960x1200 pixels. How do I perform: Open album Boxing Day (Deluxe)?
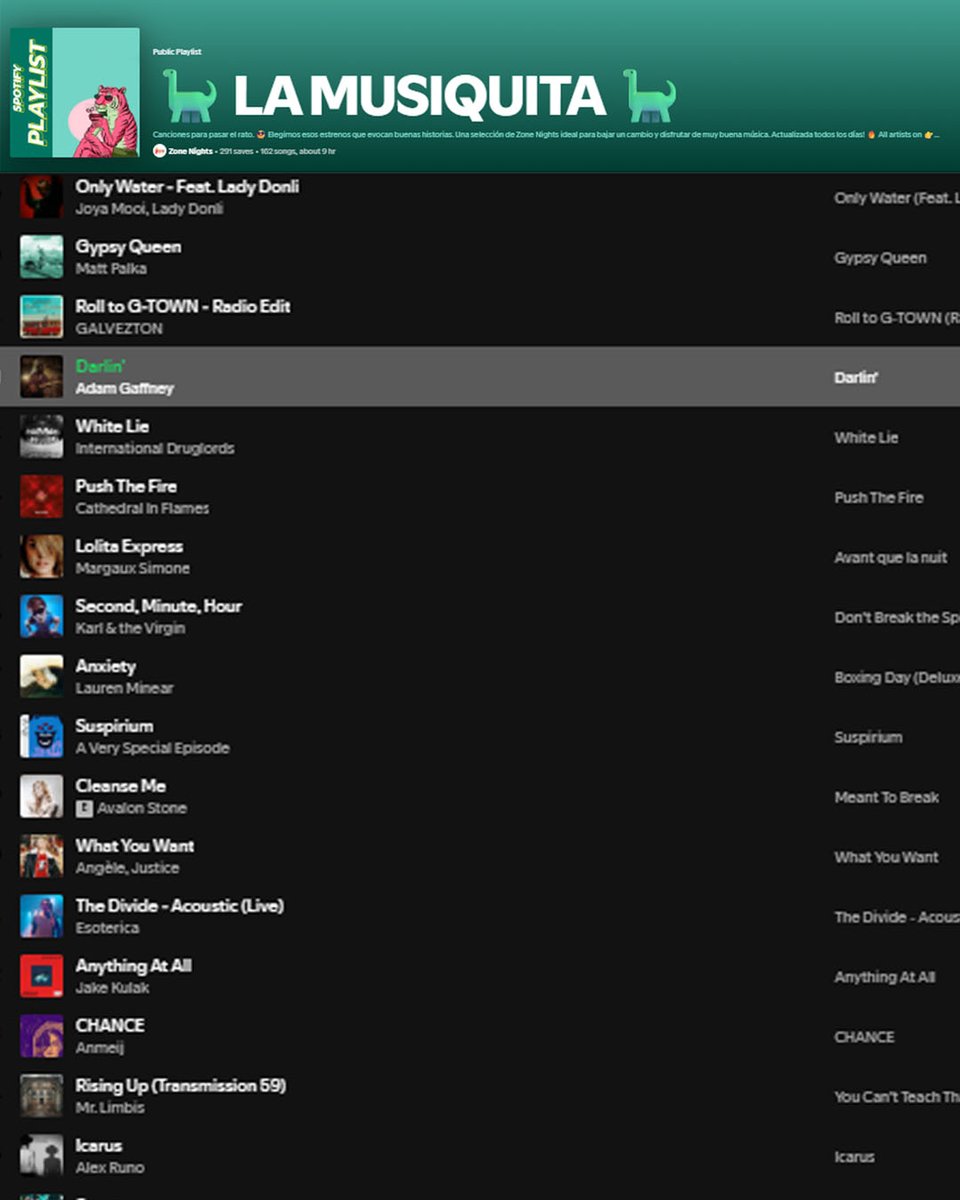click(897, 678)
